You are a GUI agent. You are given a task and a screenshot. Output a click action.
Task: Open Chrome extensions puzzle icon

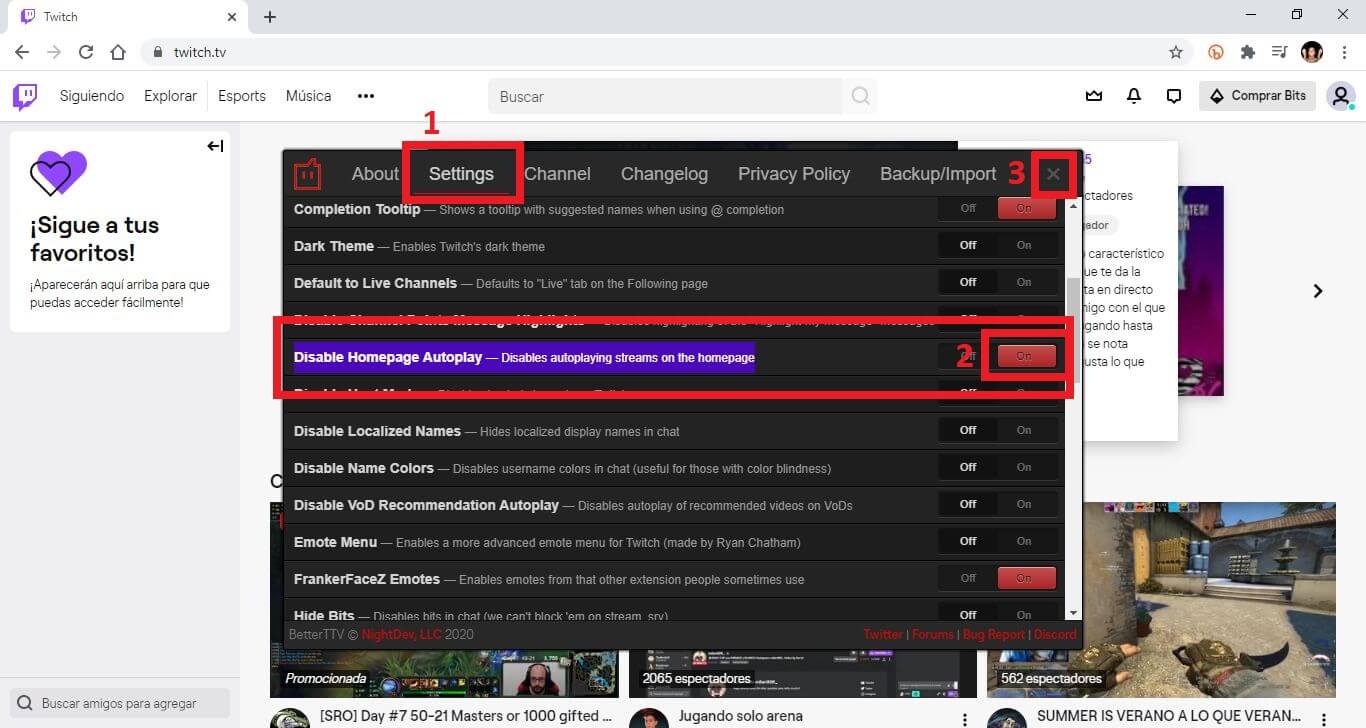pyautogui.click(x=1248, y=52)
